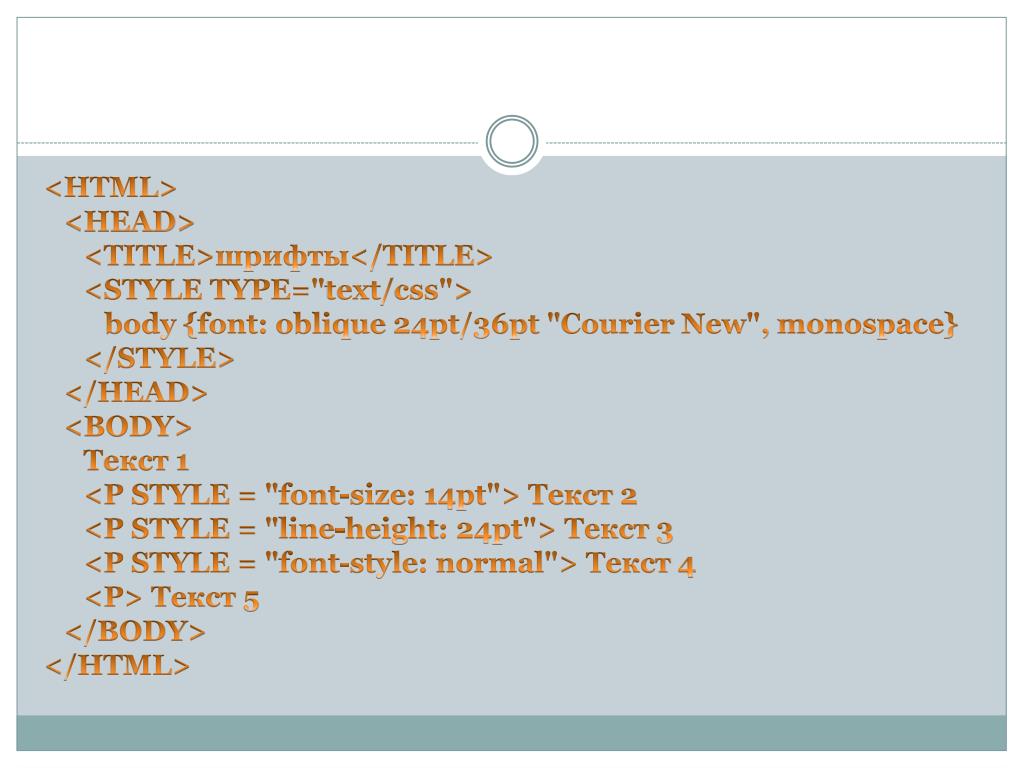1024x768 pixels.
Task: Click the closing </HTML> tag
Action: click(x=118, y=665)
